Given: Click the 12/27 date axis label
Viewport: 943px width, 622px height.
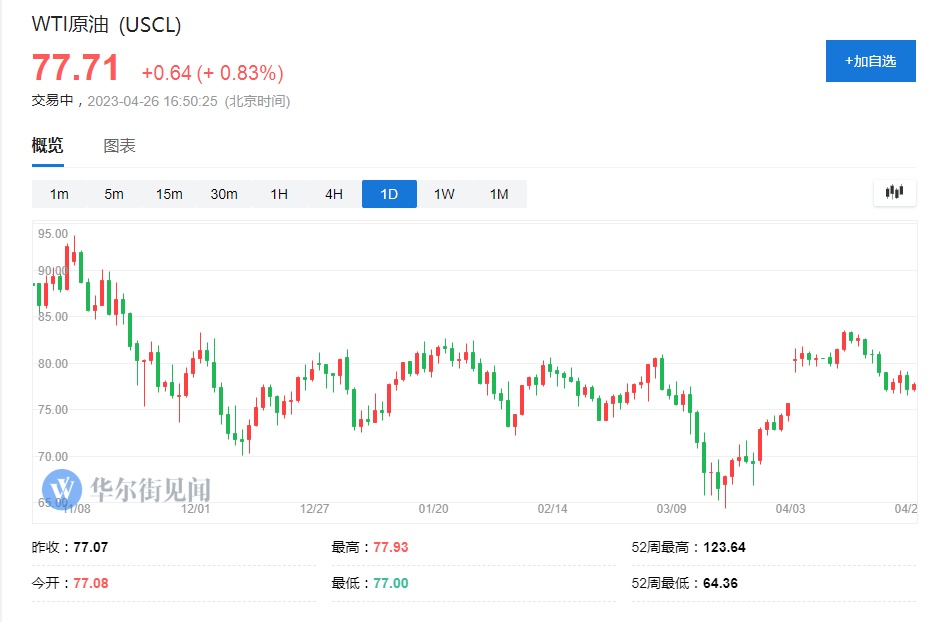Looking at the screenshot, I should pos(314,509).
